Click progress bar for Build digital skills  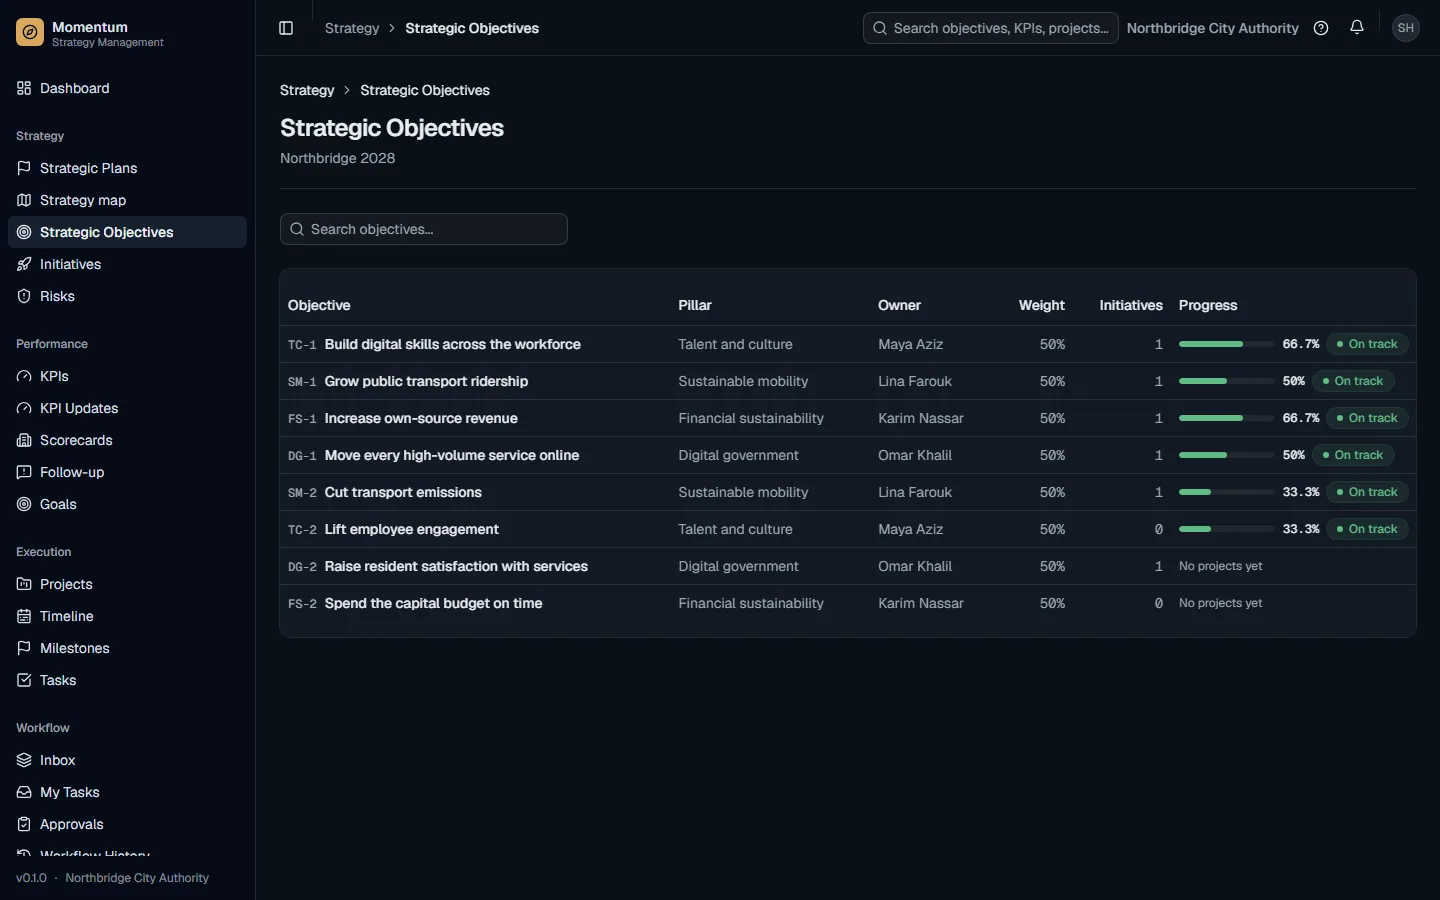point(1226,344)
